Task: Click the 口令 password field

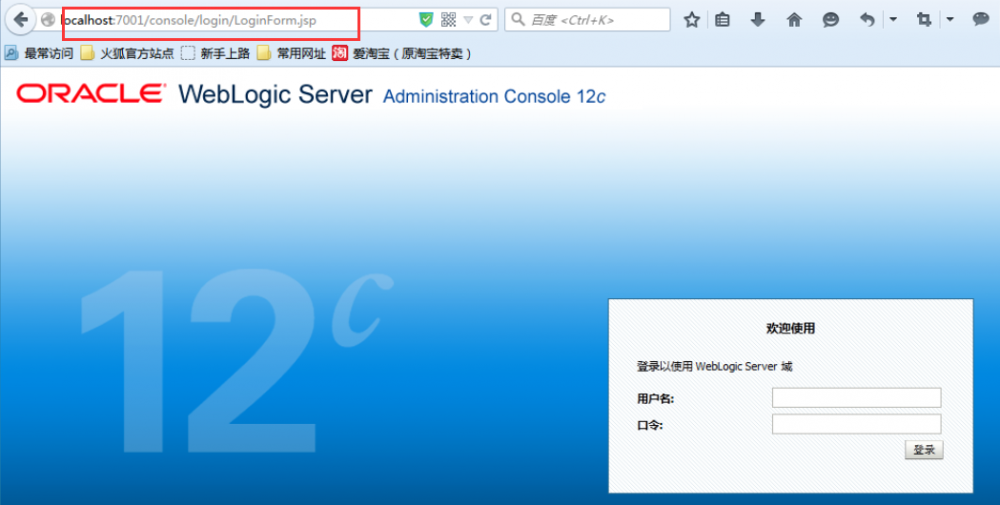Action: [x=857, y=424]
